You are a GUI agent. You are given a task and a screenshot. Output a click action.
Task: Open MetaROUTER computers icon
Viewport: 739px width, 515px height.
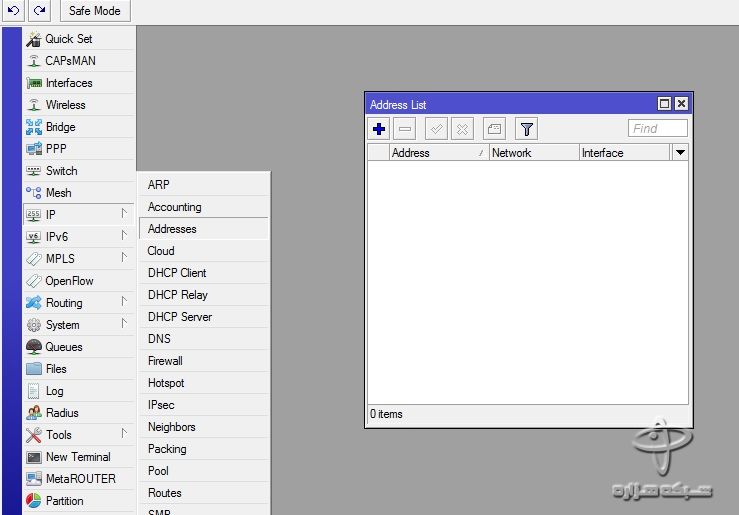pos(33,479)
